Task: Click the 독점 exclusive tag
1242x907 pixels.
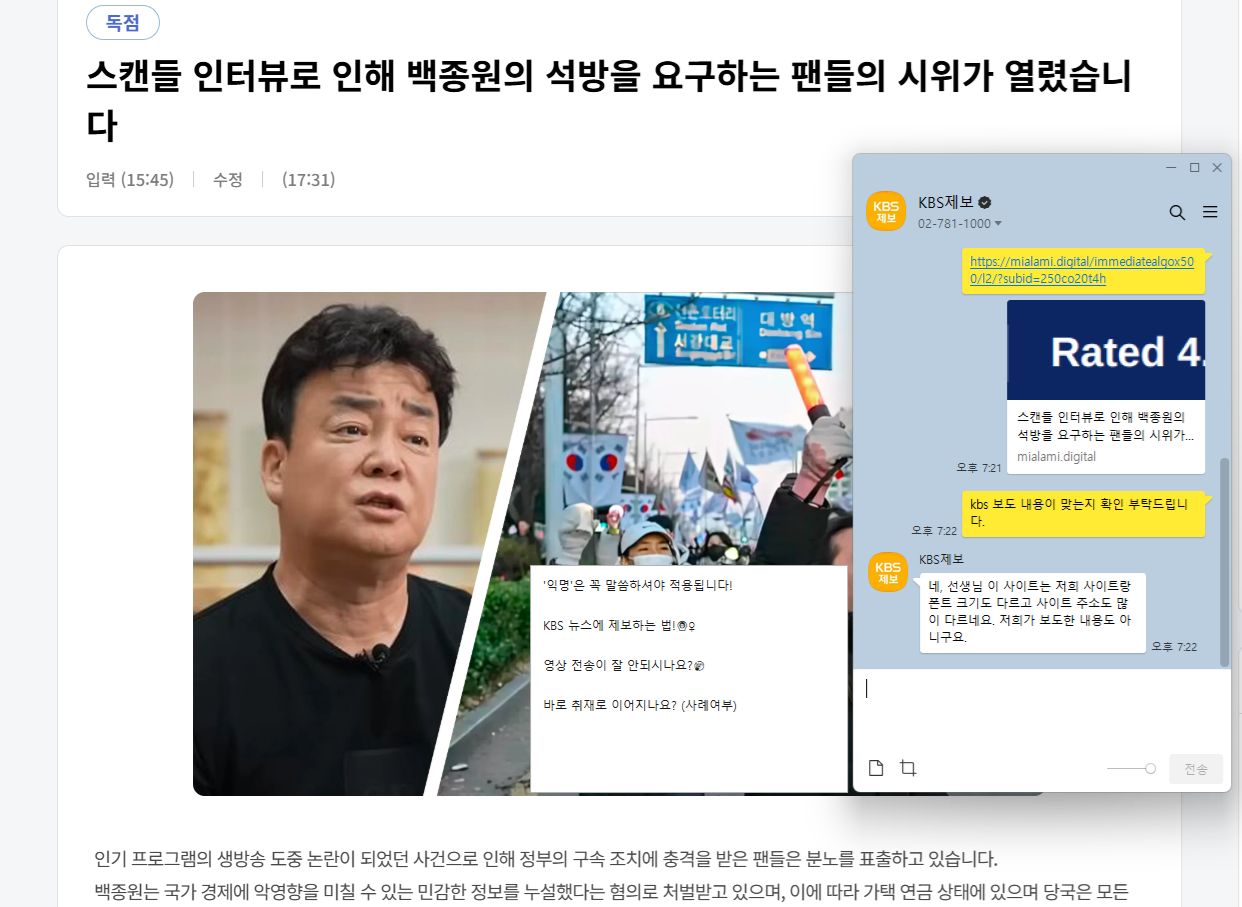Action: coord(123,22)
